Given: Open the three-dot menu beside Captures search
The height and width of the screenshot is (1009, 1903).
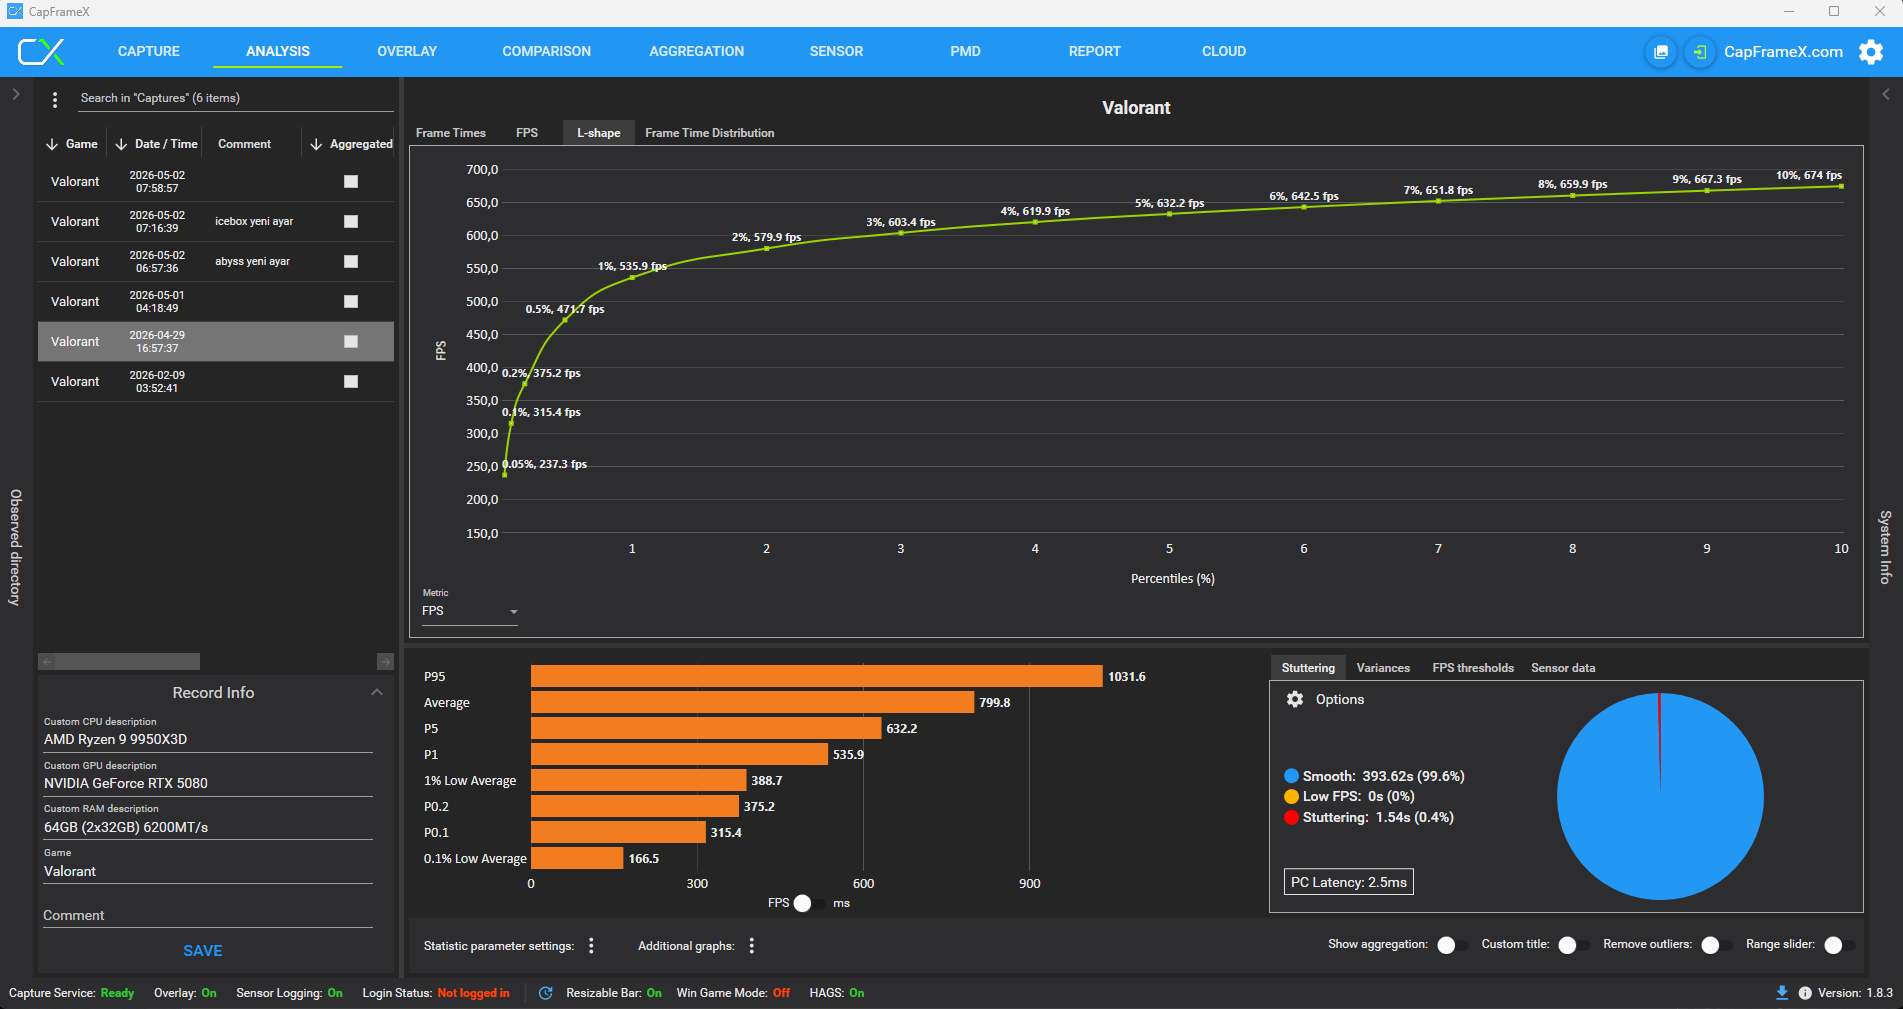Looking at the screenshot, I should tap(55, 99).
